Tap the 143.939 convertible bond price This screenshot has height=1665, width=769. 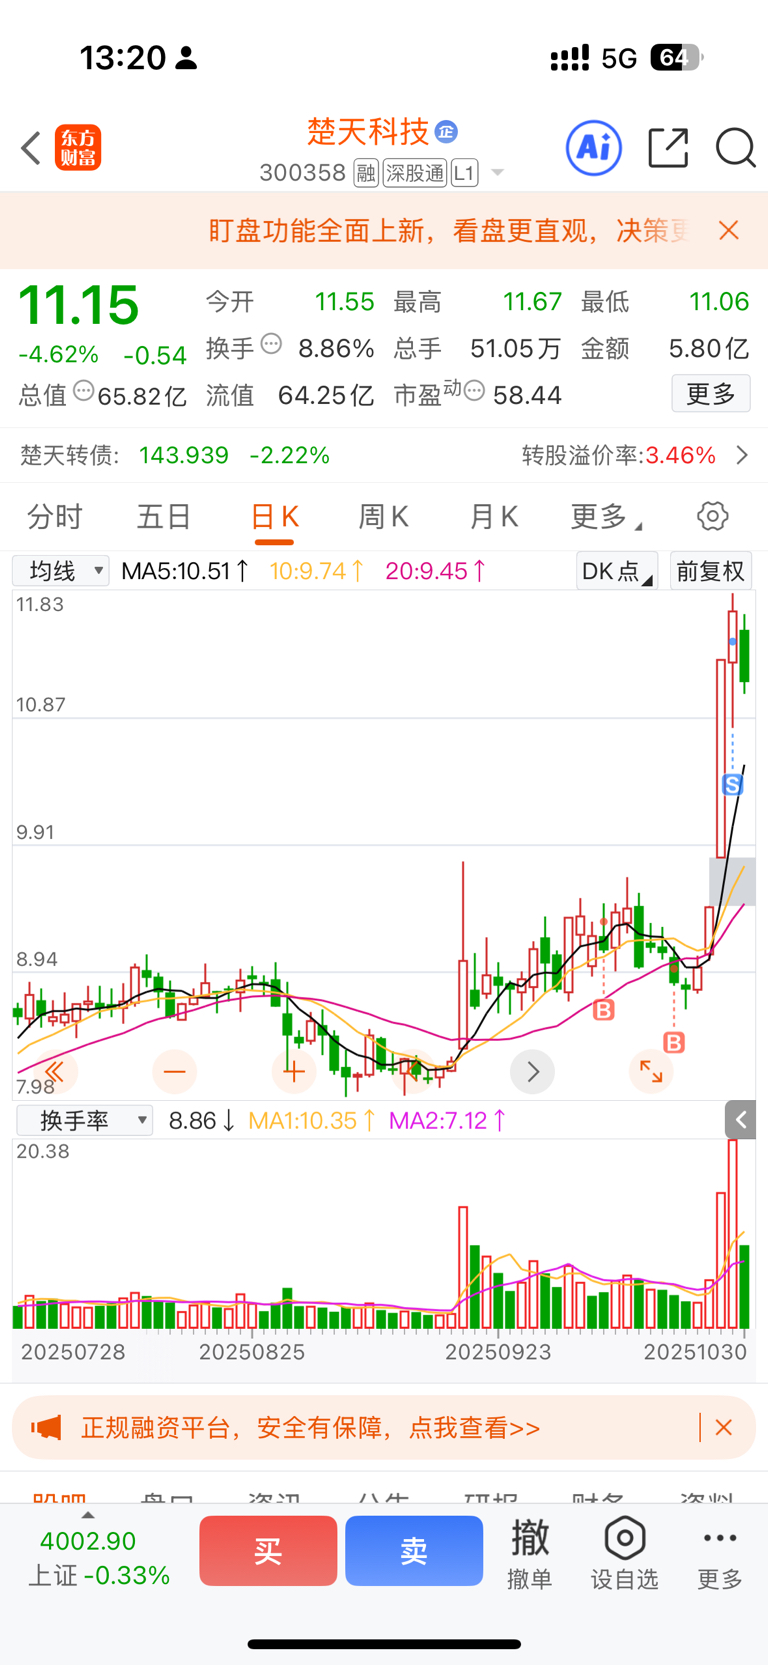pos(184,455)
